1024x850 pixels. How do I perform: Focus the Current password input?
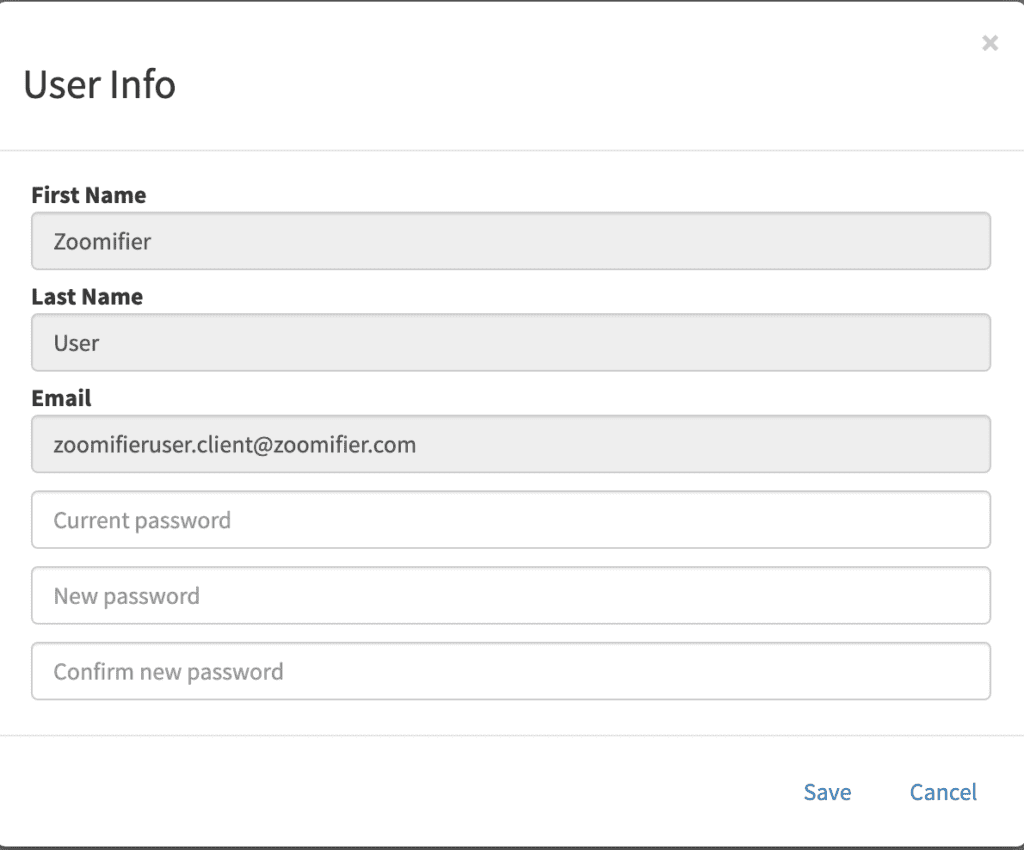pos(511,520)
